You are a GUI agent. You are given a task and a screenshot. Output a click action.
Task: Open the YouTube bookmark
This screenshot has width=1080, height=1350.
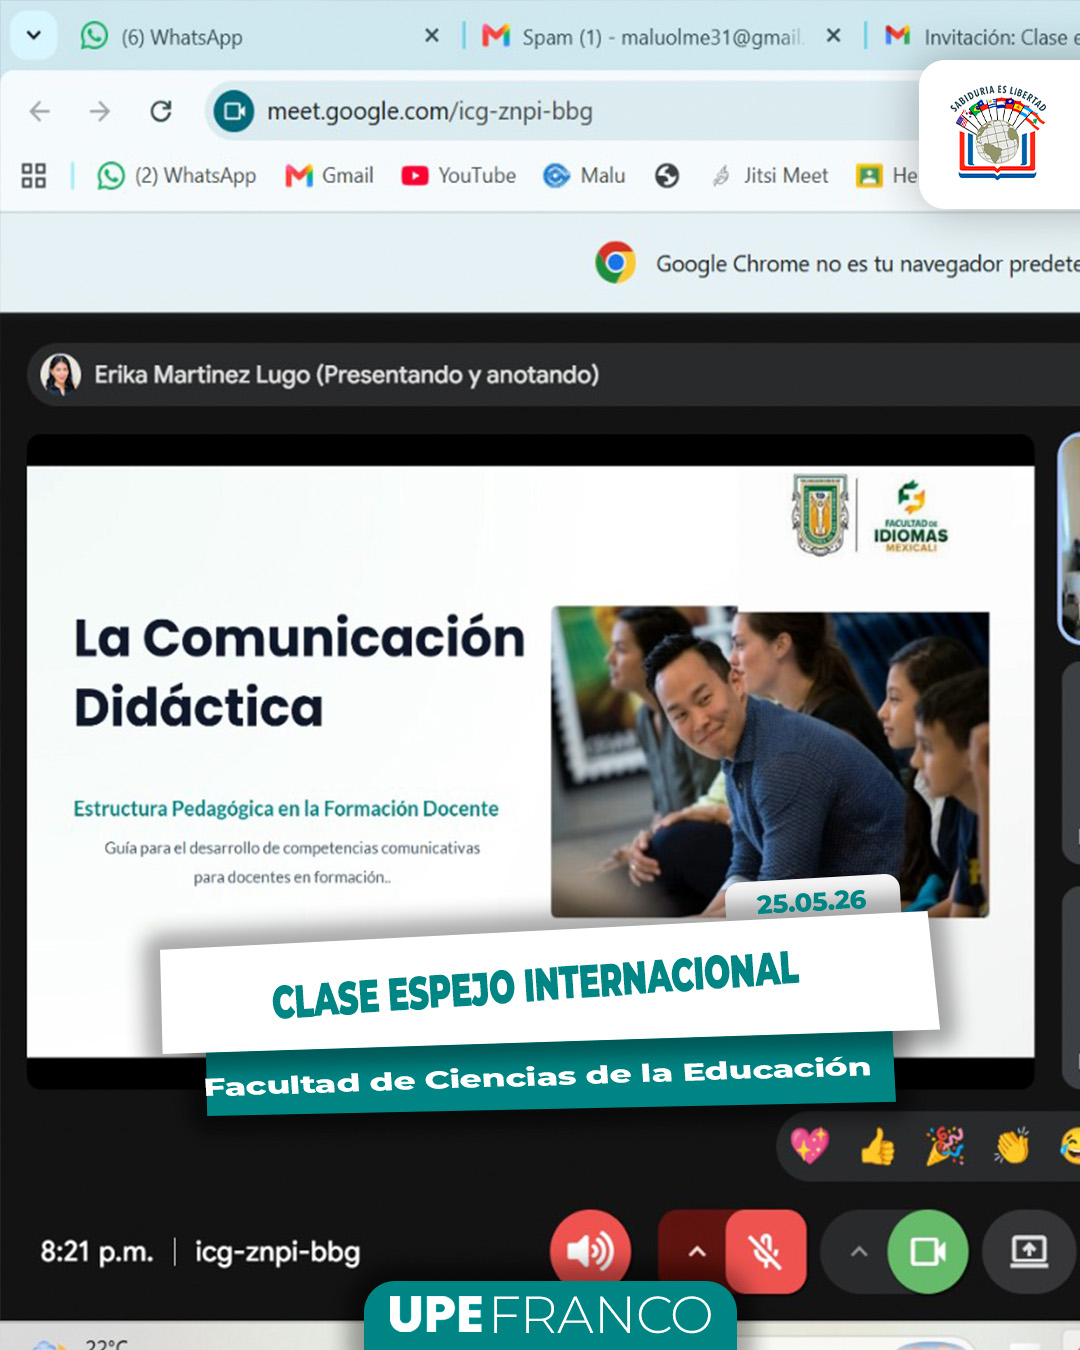tap(459, 176)
